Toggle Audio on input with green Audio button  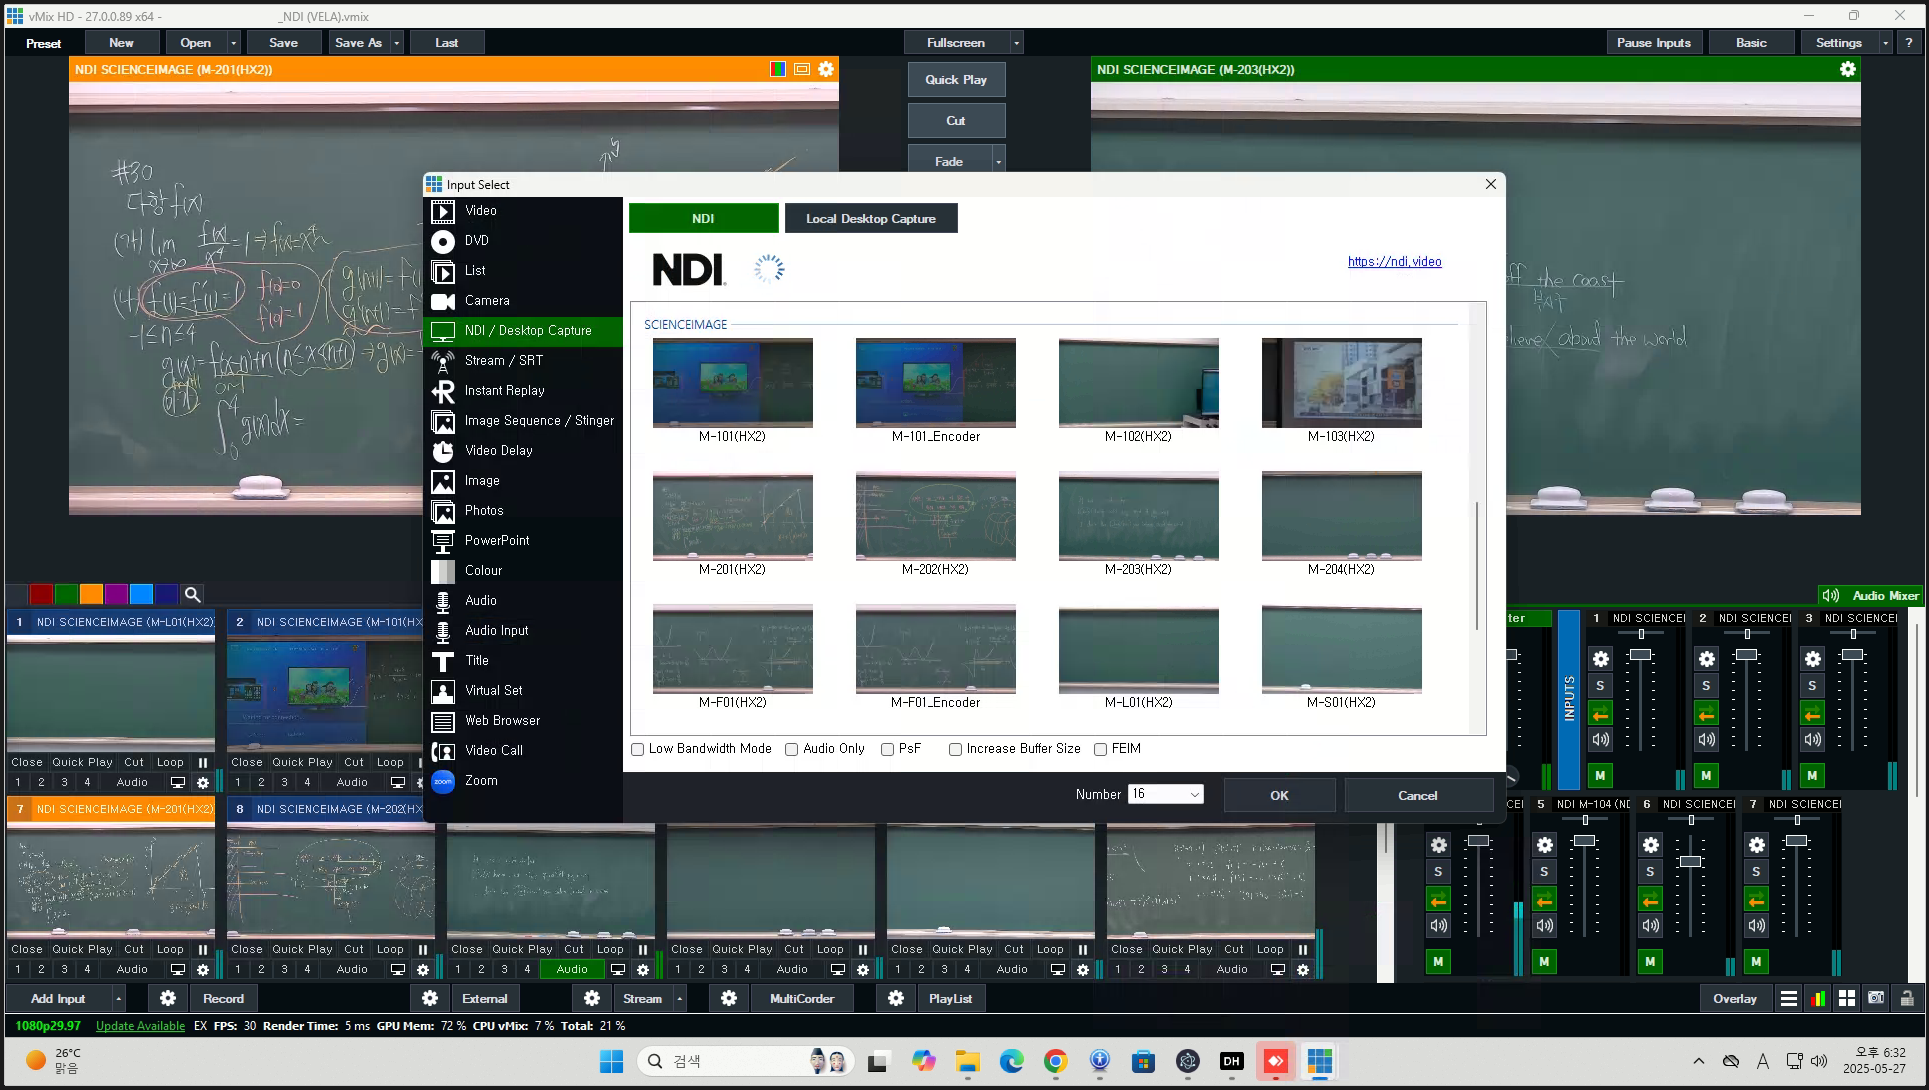(x=572, y=969)
